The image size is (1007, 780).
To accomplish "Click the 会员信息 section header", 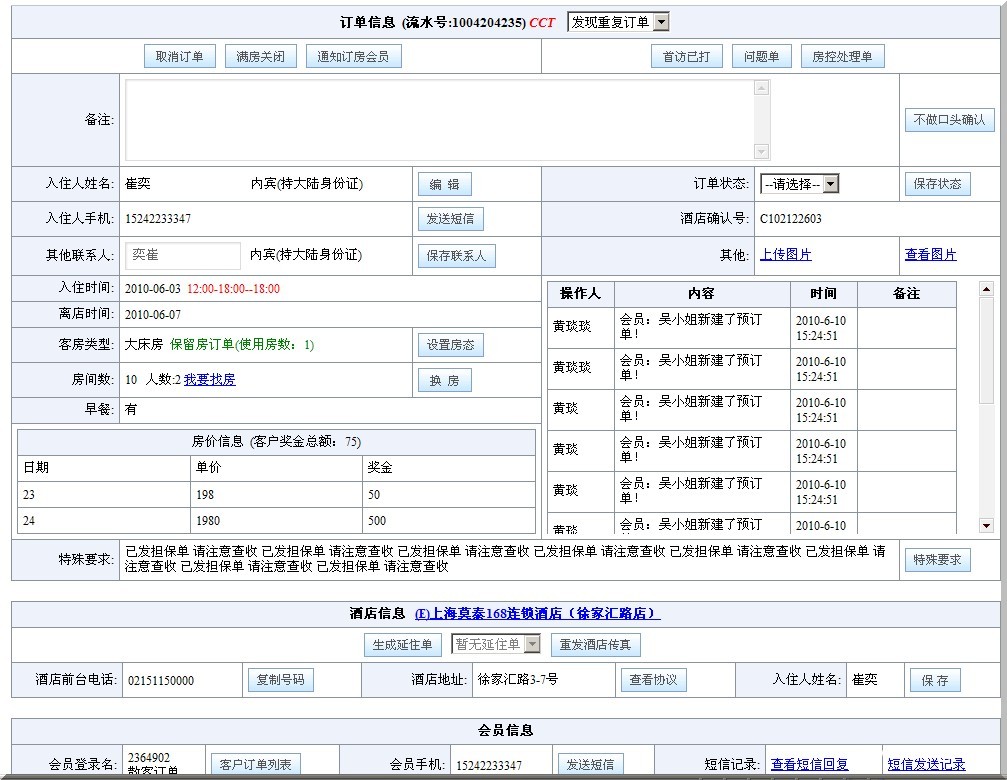I will (505, 731).
